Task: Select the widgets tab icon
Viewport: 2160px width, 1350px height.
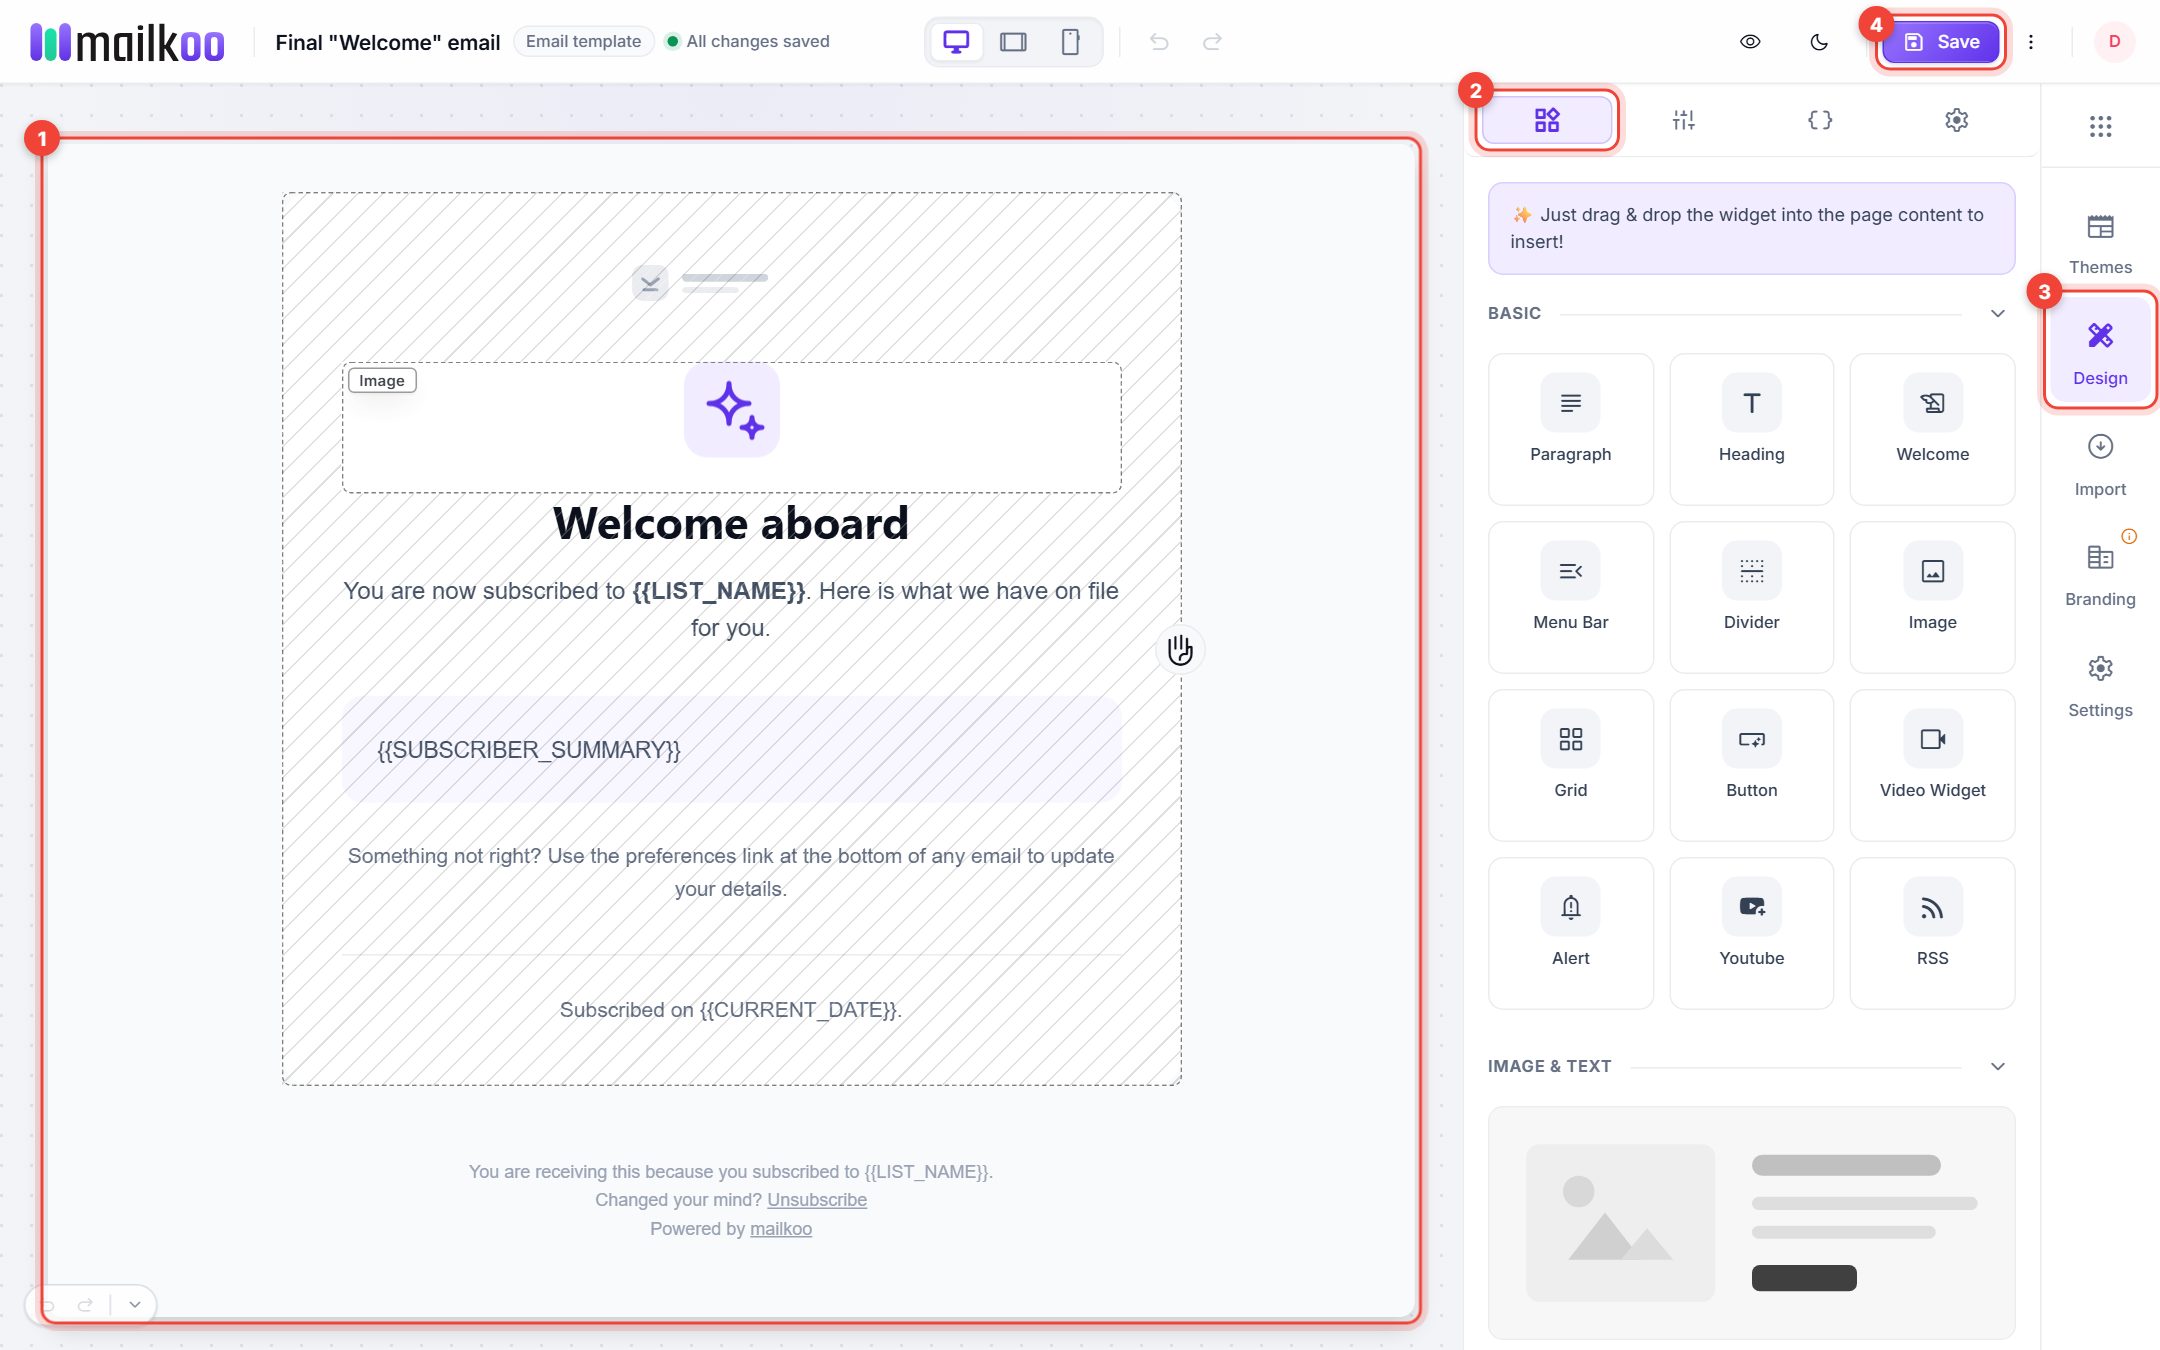Action: click(x=1547, y=120)
